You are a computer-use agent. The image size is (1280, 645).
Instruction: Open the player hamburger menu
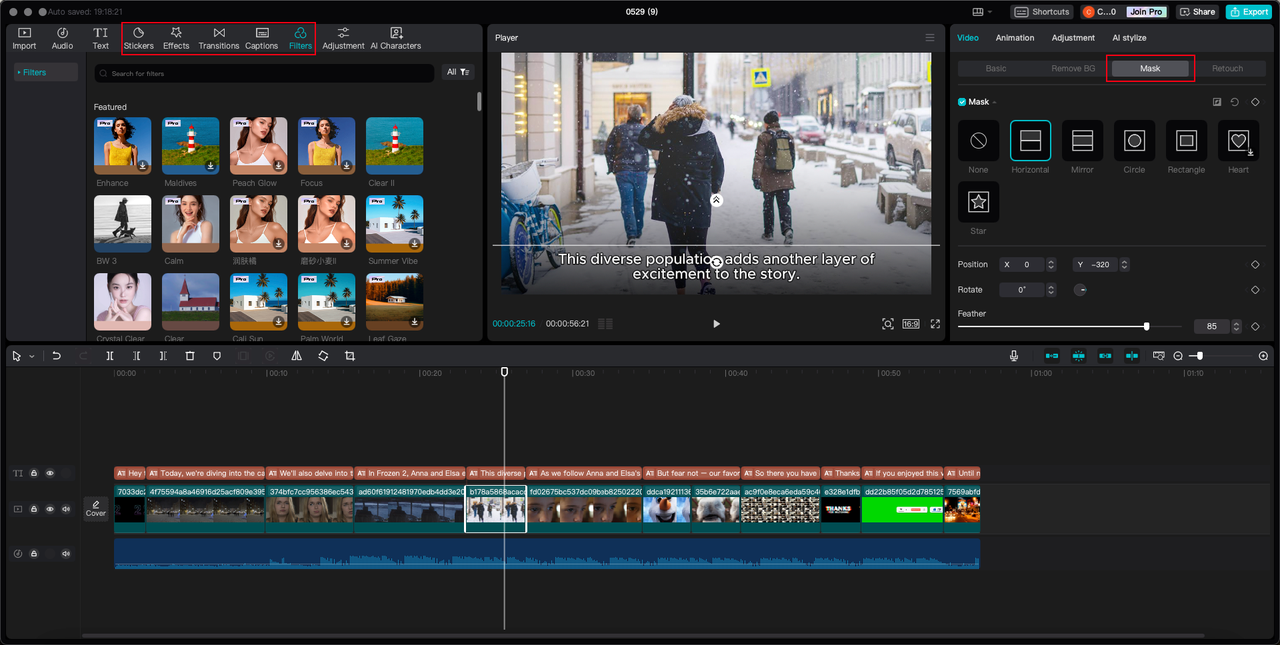(930, 38)
